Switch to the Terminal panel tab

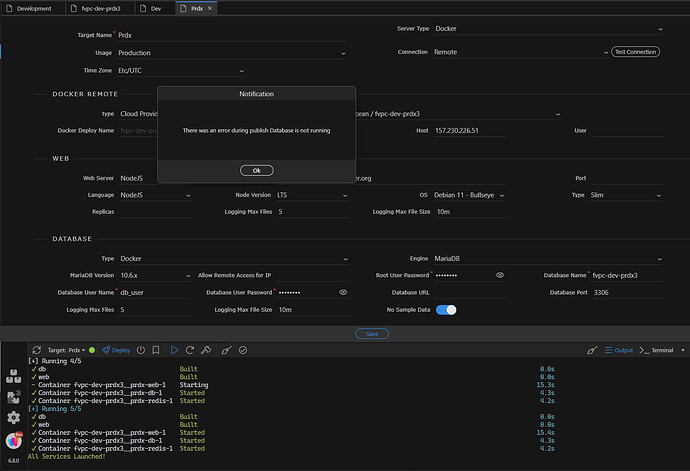(657, 350)
